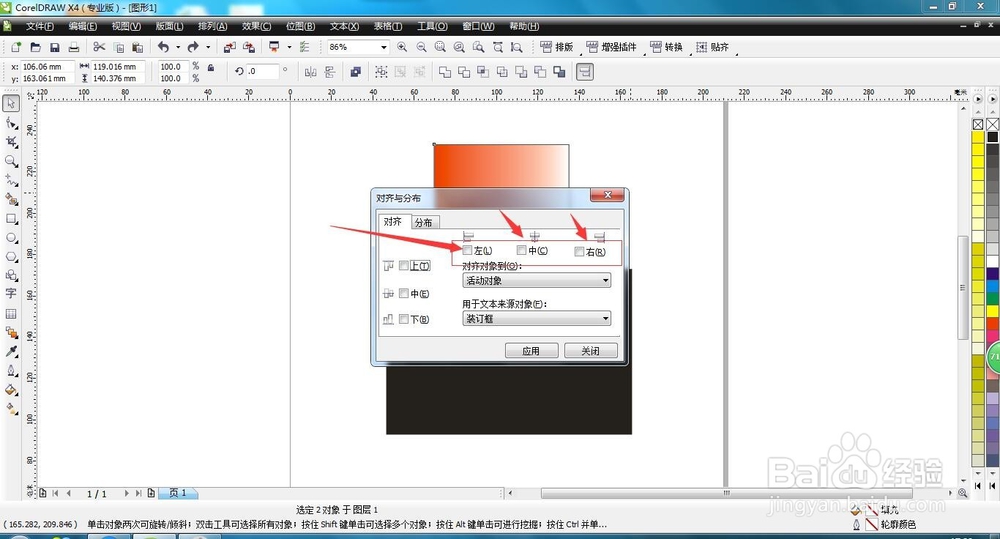
Task: Check the 左(L) align left checkbox
Action: click(467, 251)
